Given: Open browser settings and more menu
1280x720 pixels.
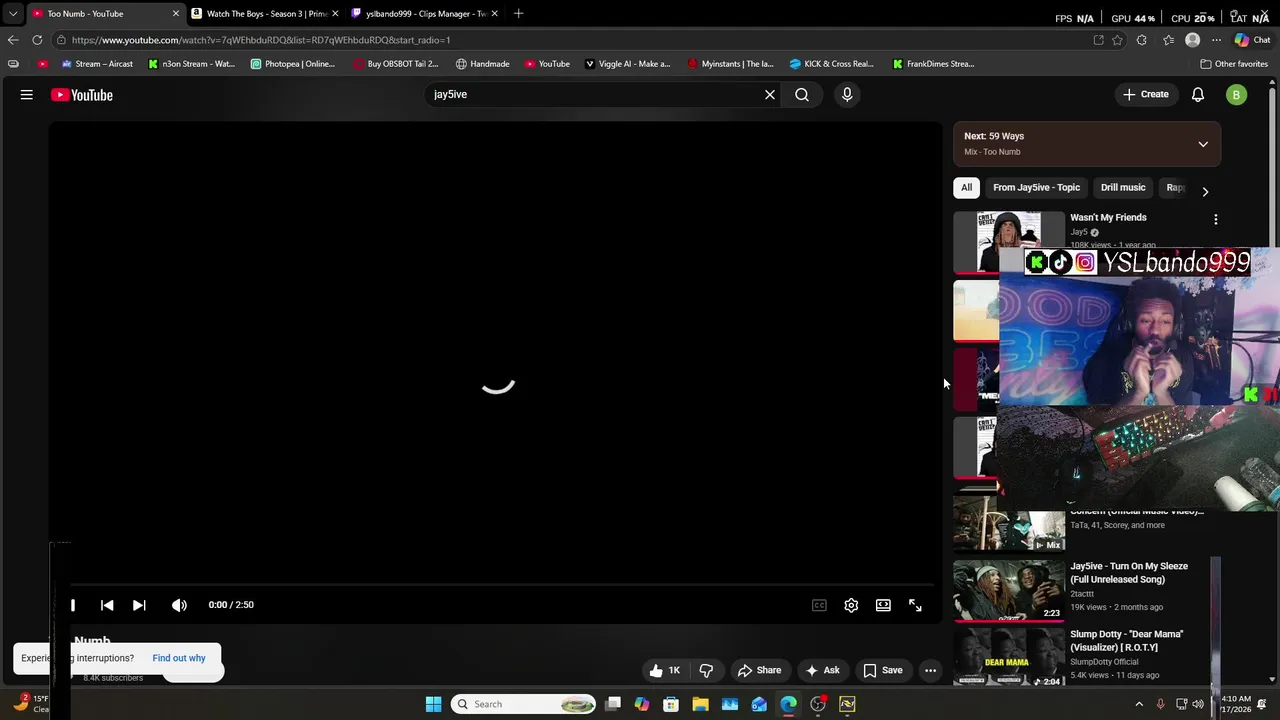Looking at the screenshot, I should [1216, 40].
